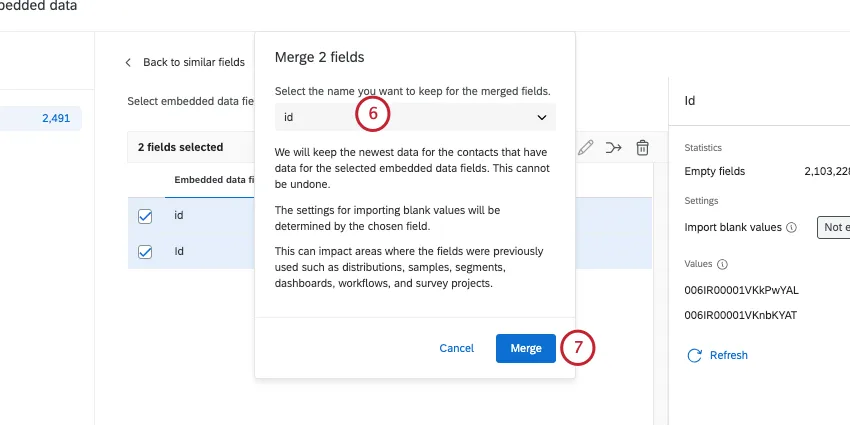This screenshot has height=425, width=850.
Task: Open the merged field name dropdown
Action: pos(415,117)
